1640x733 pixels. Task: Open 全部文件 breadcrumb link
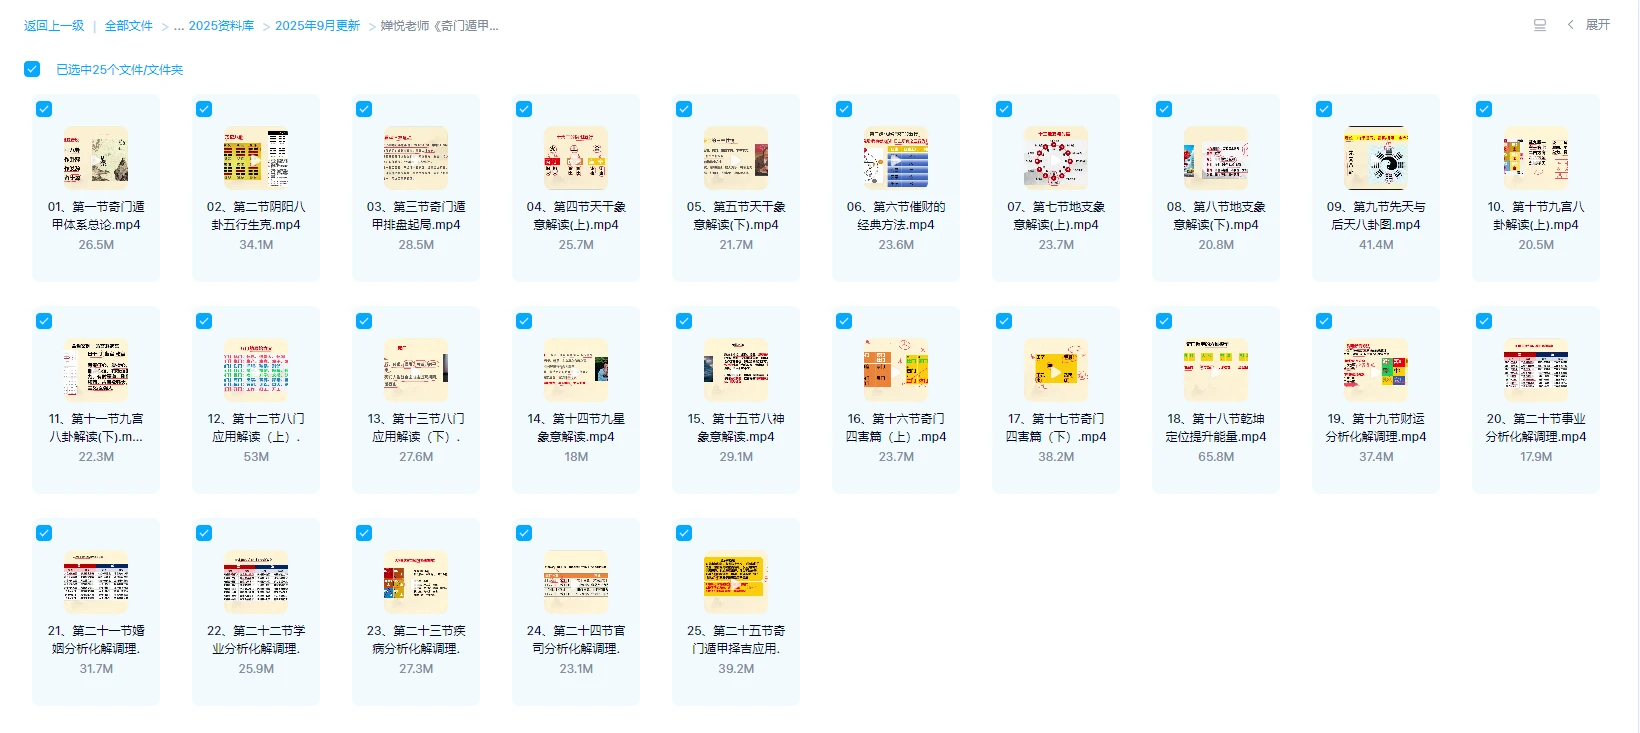click(129, 26)
